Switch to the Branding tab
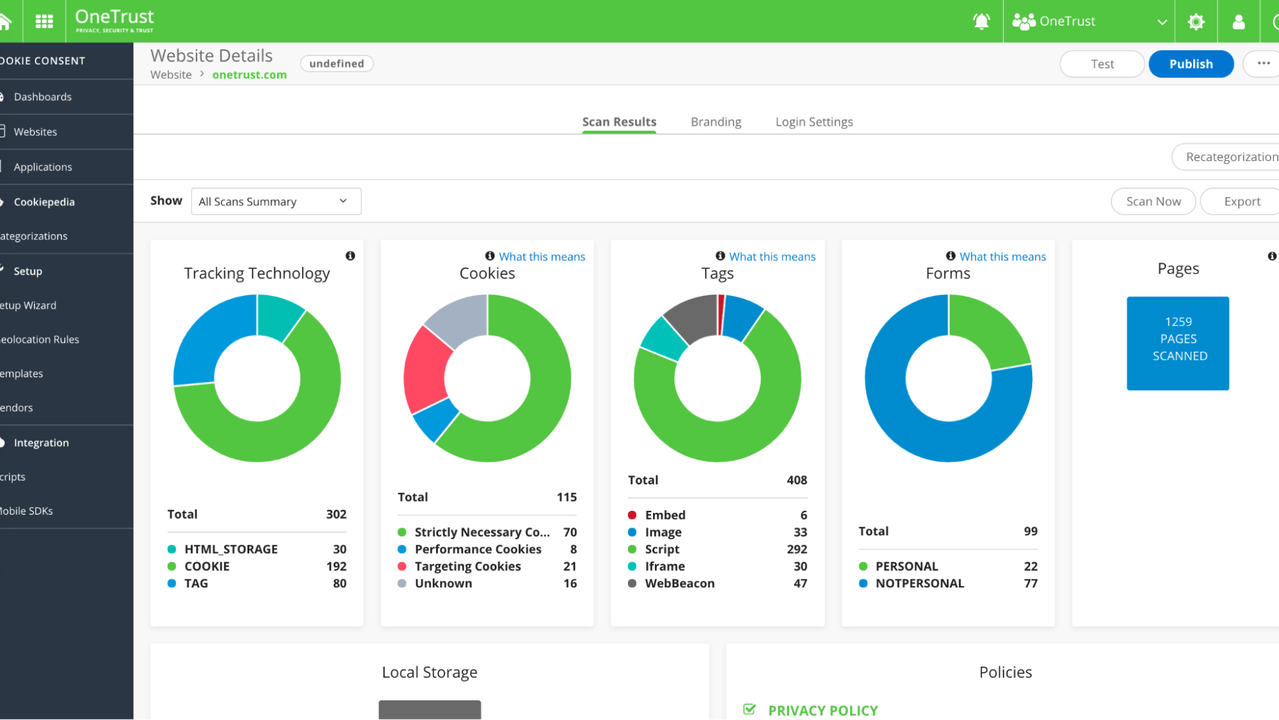The height and width of the screenshot is (720, 1279). coord(716,122)
